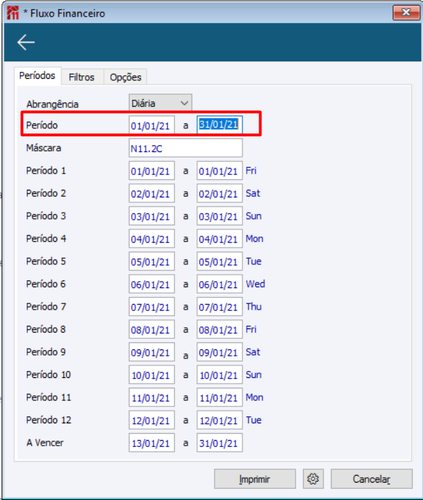Click Período 2 start date field

point(152,194)
